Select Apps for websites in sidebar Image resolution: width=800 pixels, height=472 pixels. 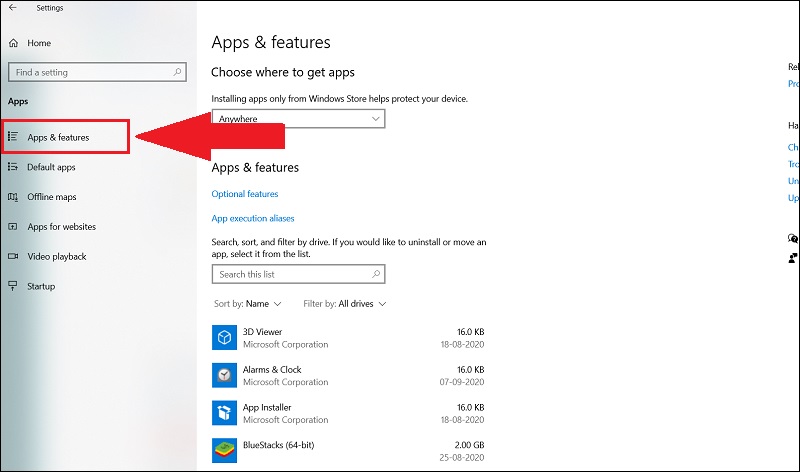click(x=61, y=227)
